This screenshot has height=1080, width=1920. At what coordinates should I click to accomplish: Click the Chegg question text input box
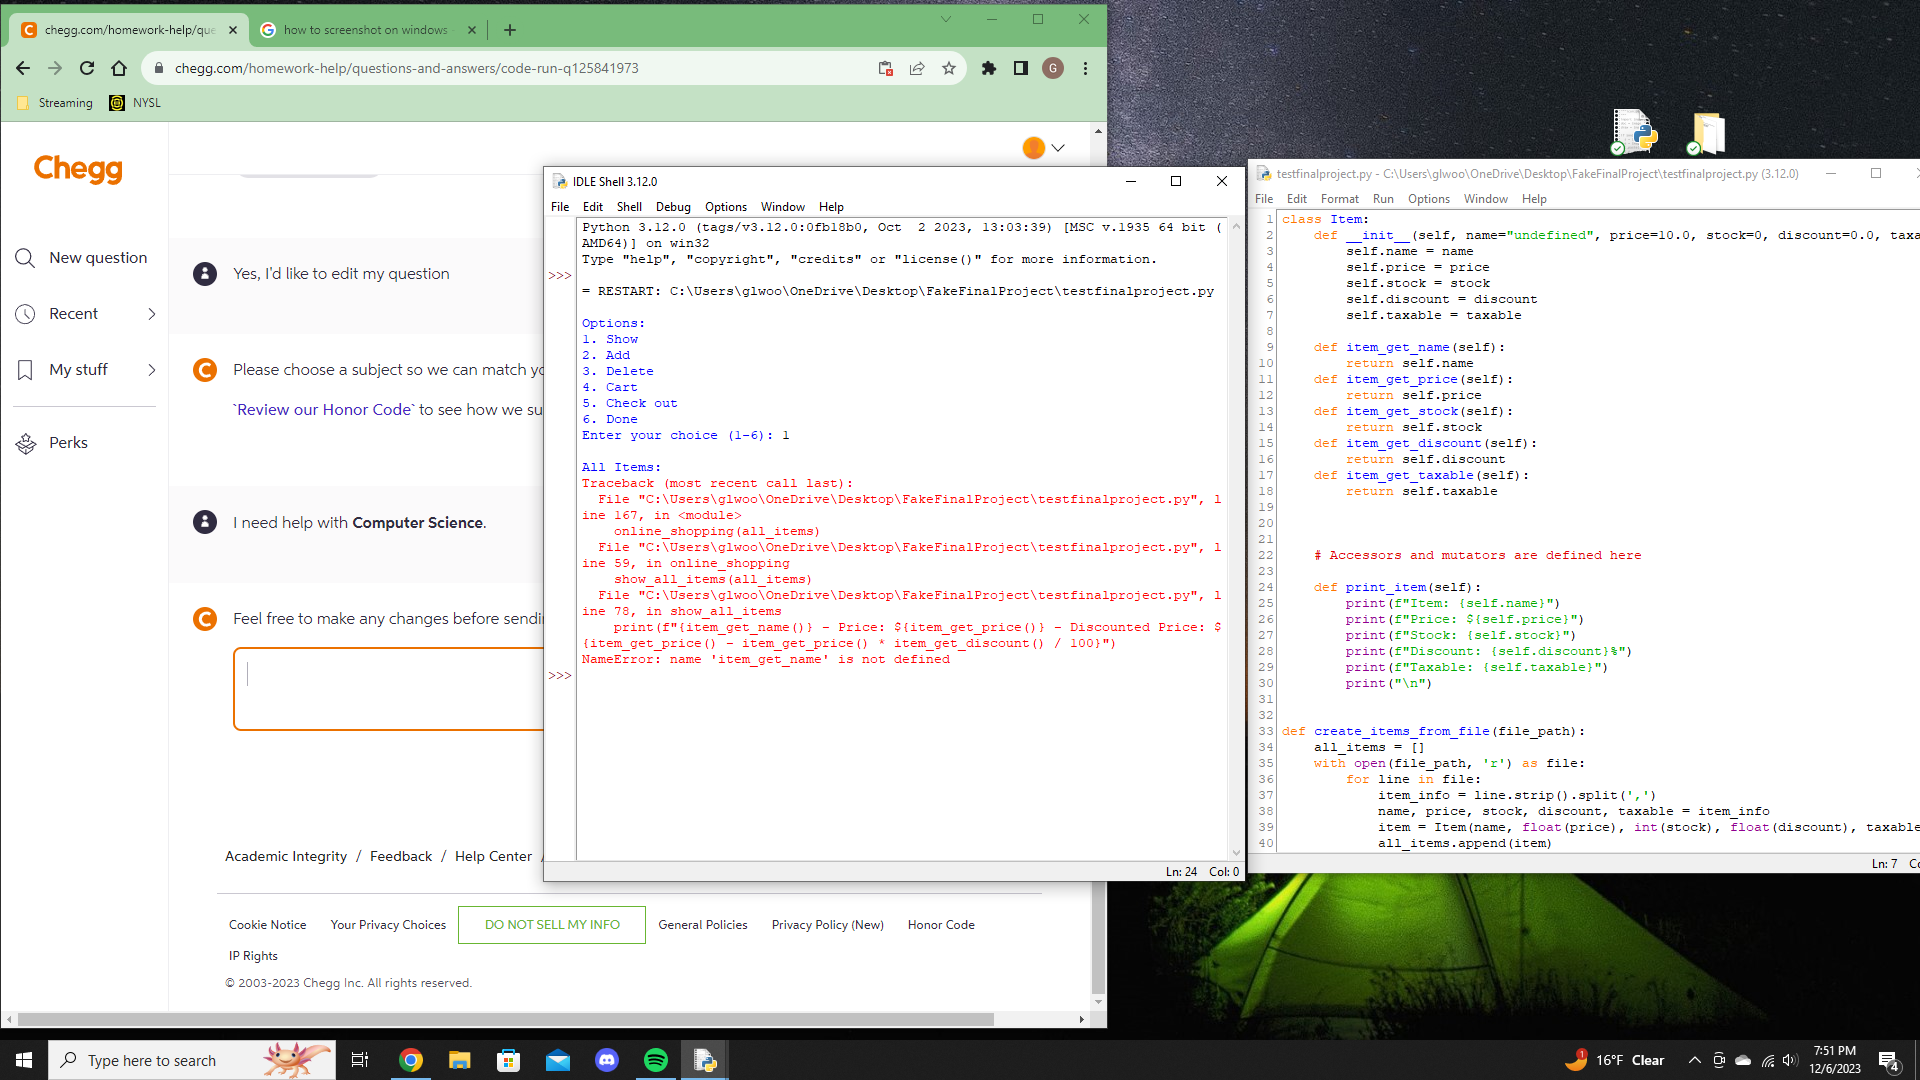(x=390, y=688)
